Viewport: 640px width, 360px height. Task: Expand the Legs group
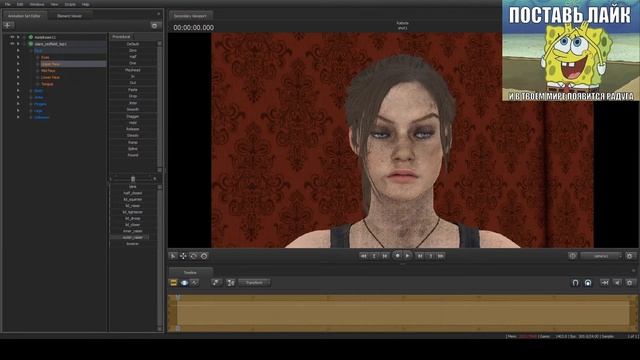point(31,111)
